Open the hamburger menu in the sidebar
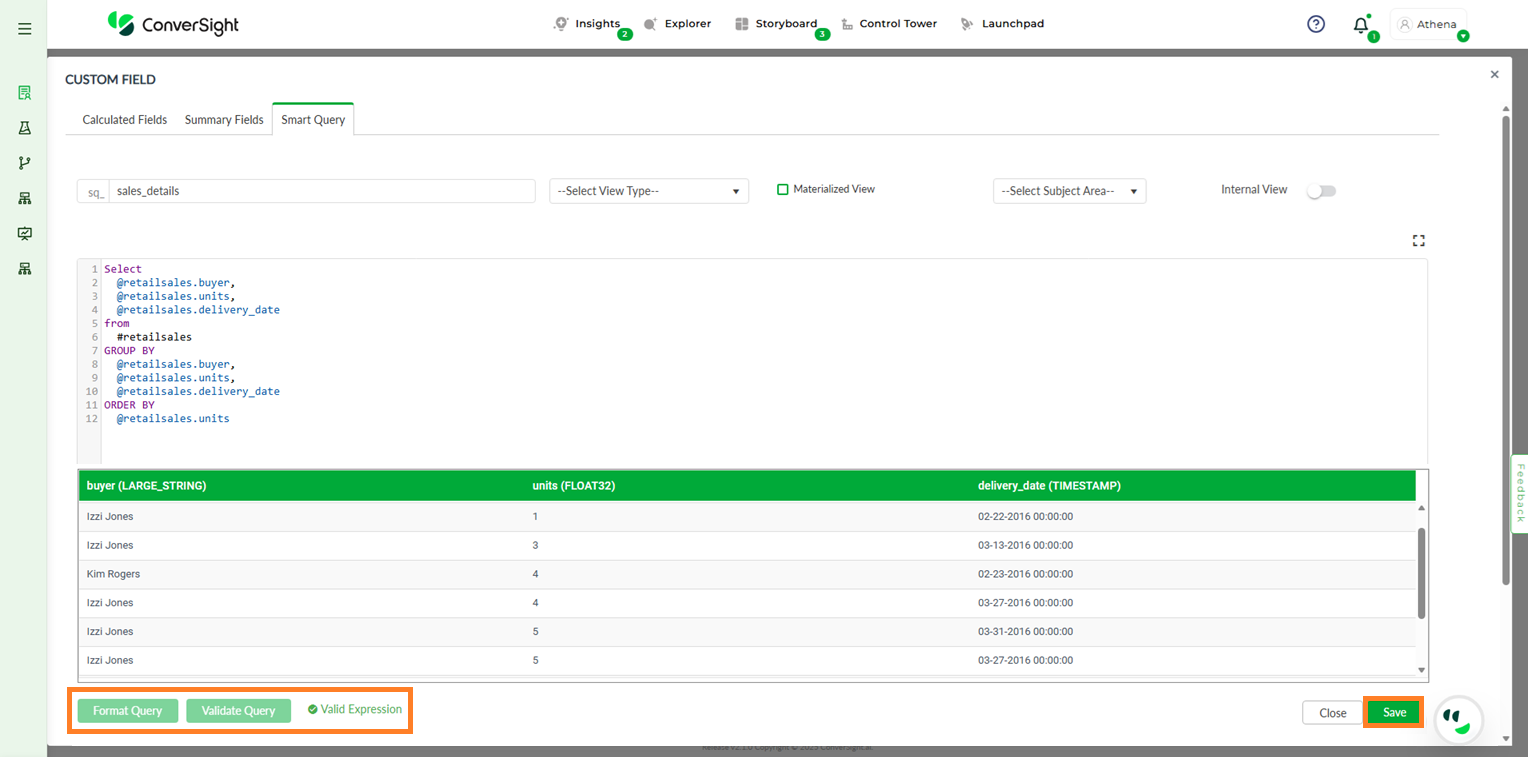This screenshot has width=1528, height=757. coord(25,29)
